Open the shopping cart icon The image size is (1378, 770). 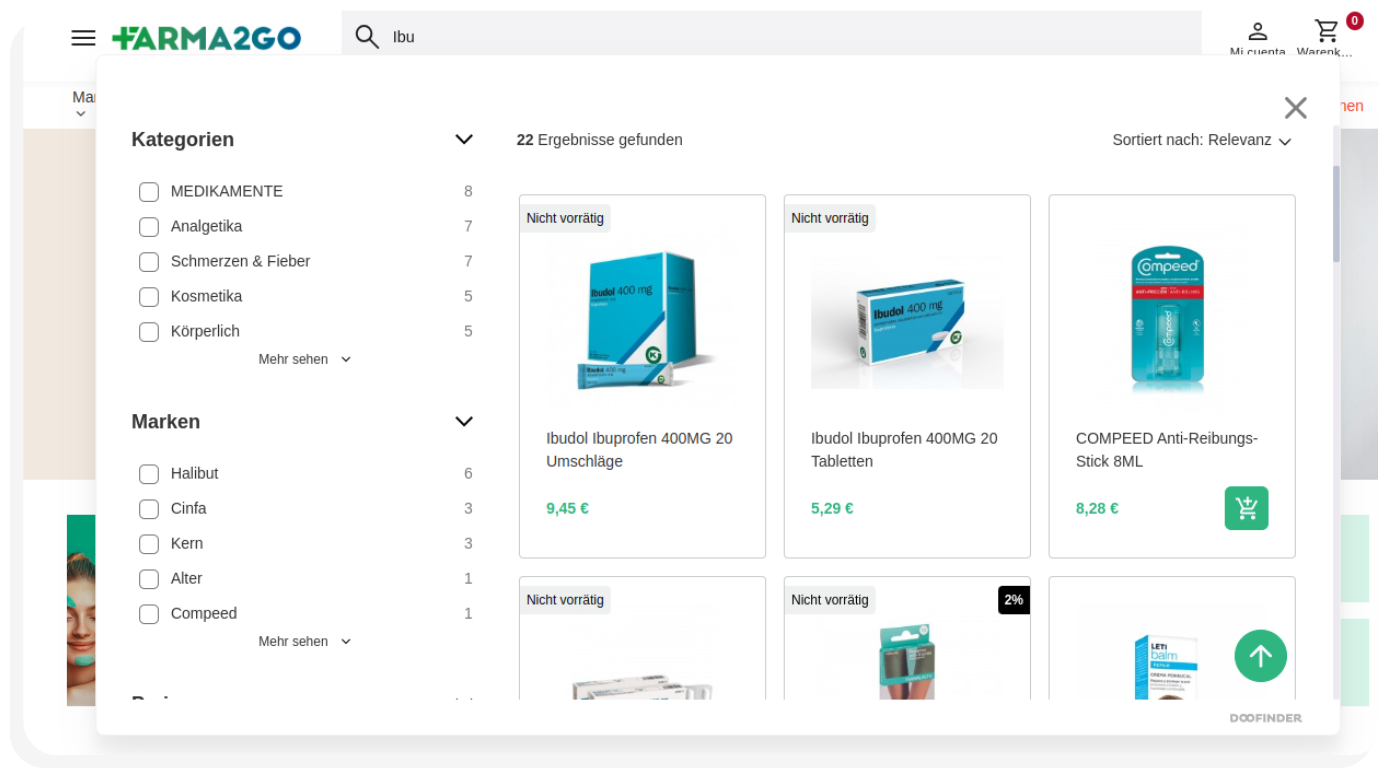tap(1326, 33)
